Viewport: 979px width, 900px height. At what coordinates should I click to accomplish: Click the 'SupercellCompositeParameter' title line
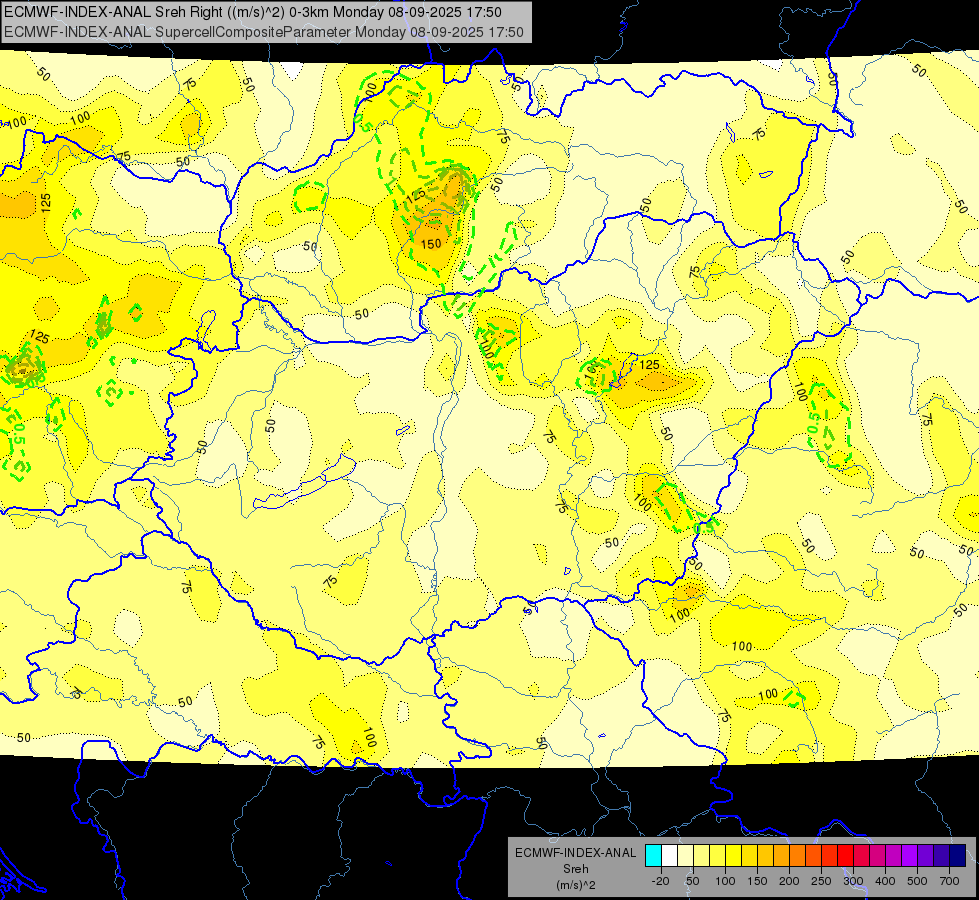click(263, 32)
